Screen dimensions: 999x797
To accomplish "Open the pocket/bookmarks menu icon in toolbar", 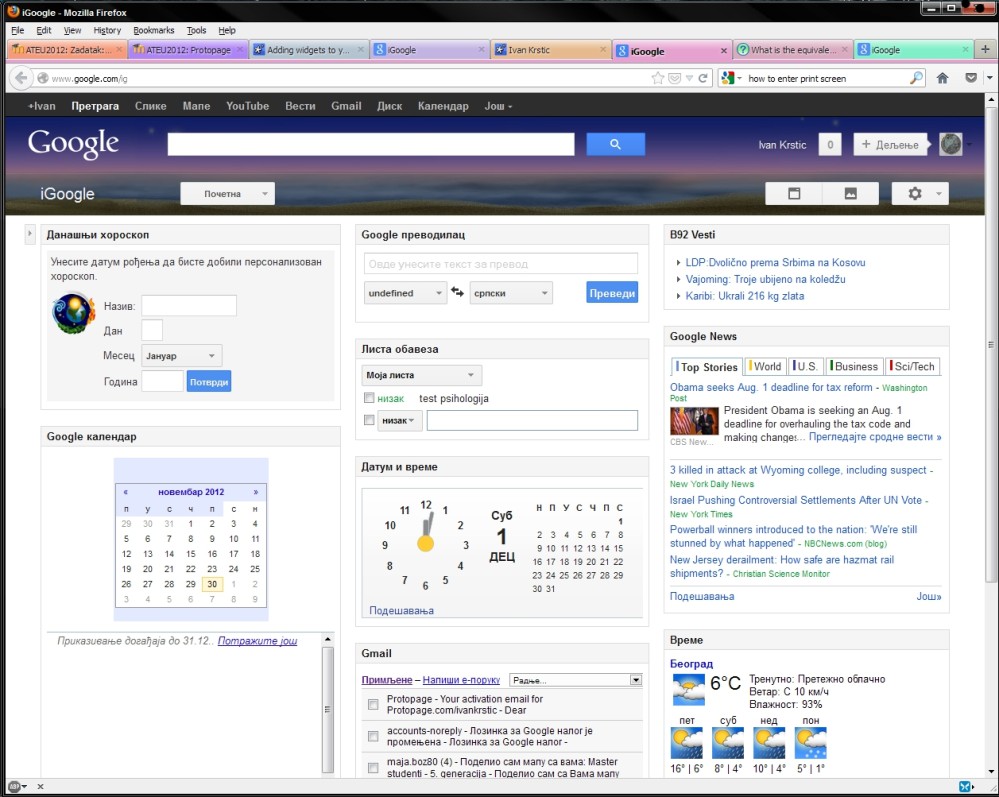I will click(x=971, y=78).
